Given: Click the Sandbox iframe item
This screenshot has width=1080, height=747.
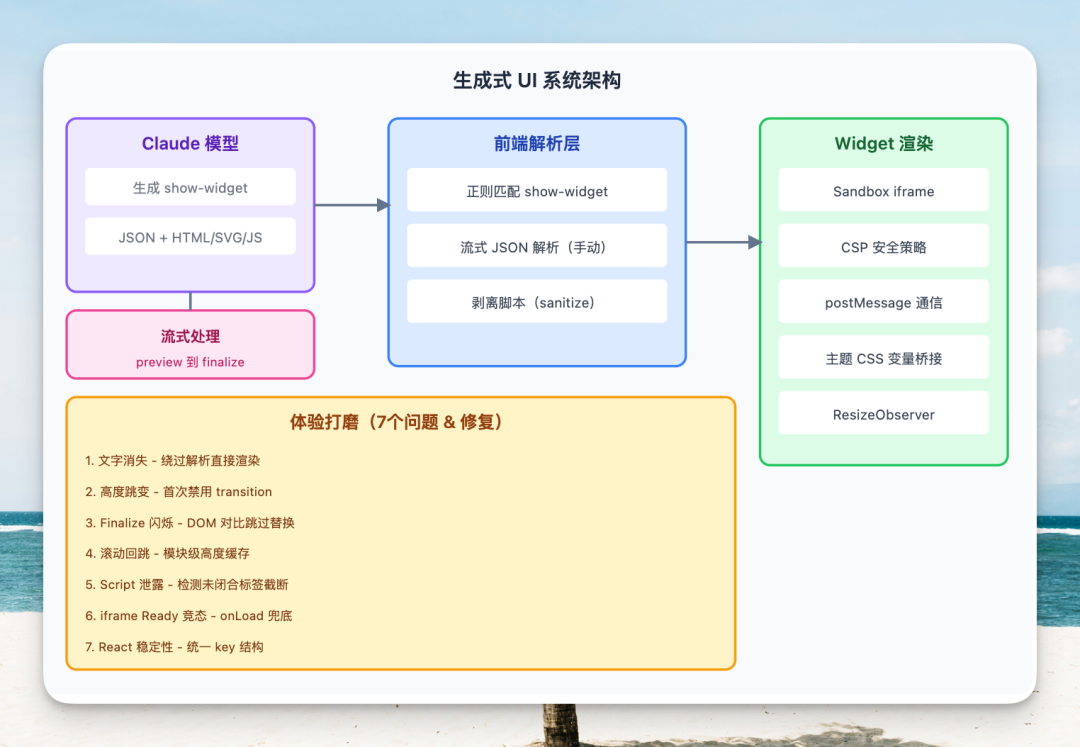Looking at the screenshot, I should [x=883, y=190].
